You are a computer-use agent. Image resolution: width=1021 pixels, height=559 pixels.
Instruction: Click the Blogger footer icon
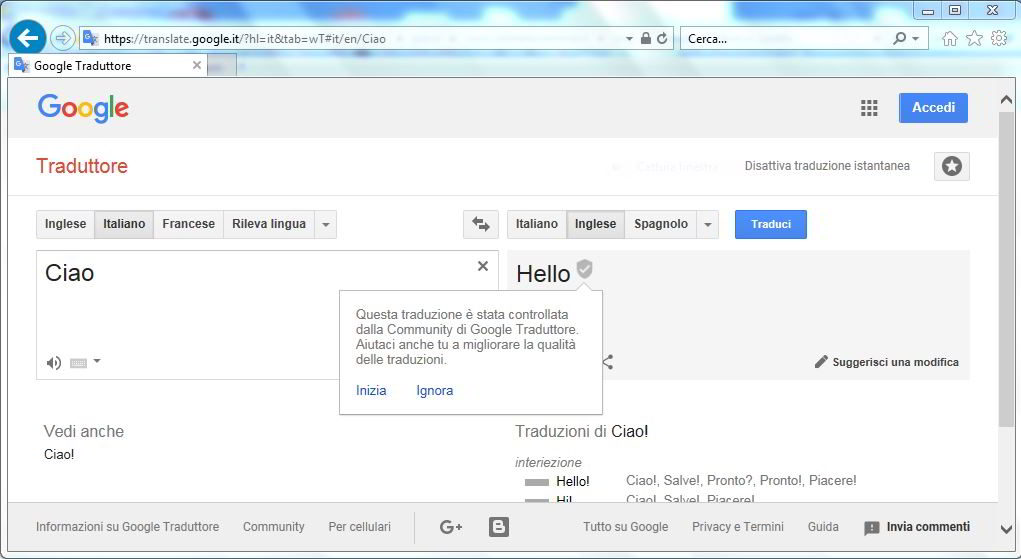coord(499,527)
